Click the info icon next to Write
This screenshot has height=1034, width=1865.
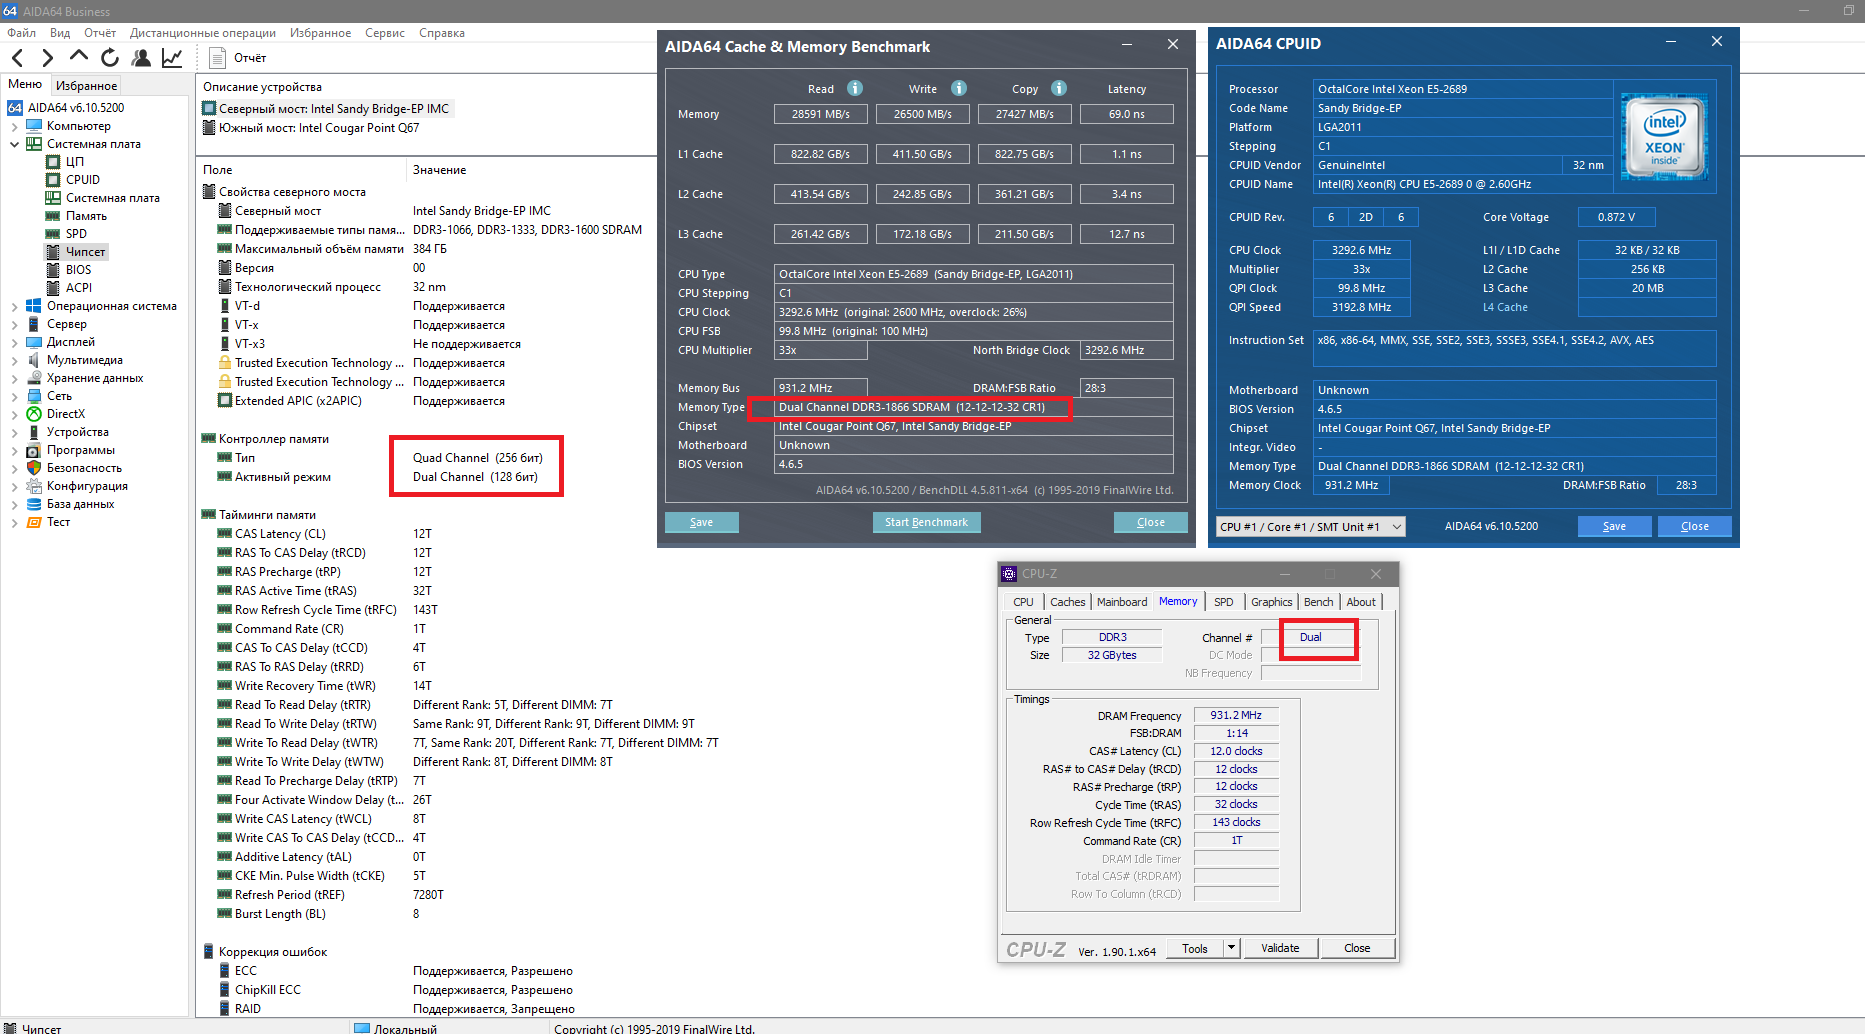click(x=959, y=88)
